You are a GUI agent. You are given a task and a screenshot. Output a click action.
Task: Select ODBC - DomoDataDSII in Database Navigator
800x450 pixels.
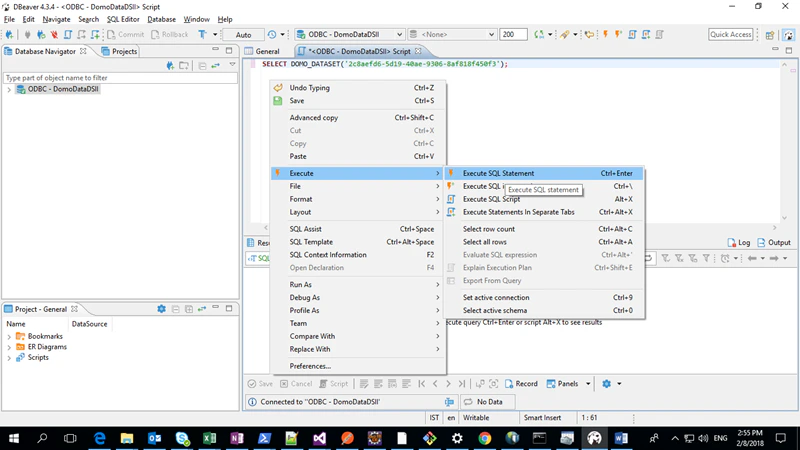pos(63,89)
